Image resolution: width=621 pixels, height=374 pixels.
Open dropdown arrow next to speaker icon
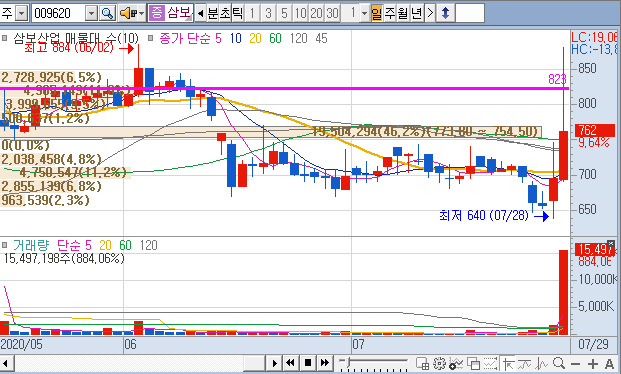coord(141,13)
